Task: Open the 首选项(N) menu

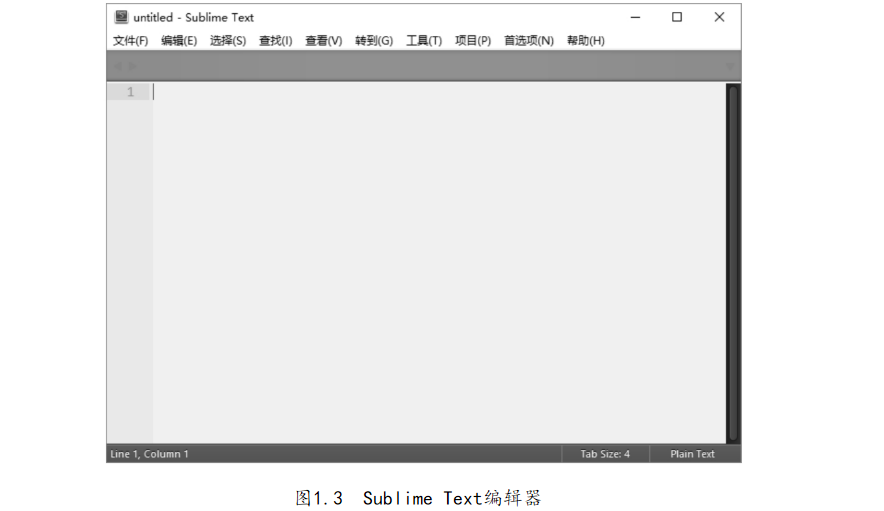Action: (529, 41)
